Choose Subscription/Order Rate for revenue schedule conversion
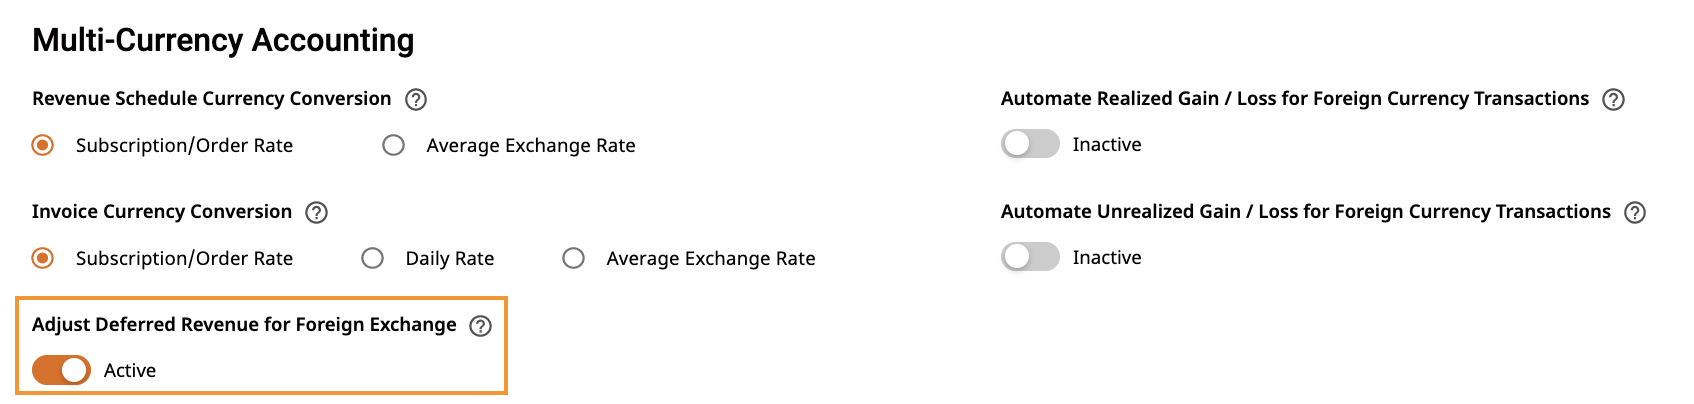The height and width of the screenshot is (404, 1694). [x=43, y=145]
